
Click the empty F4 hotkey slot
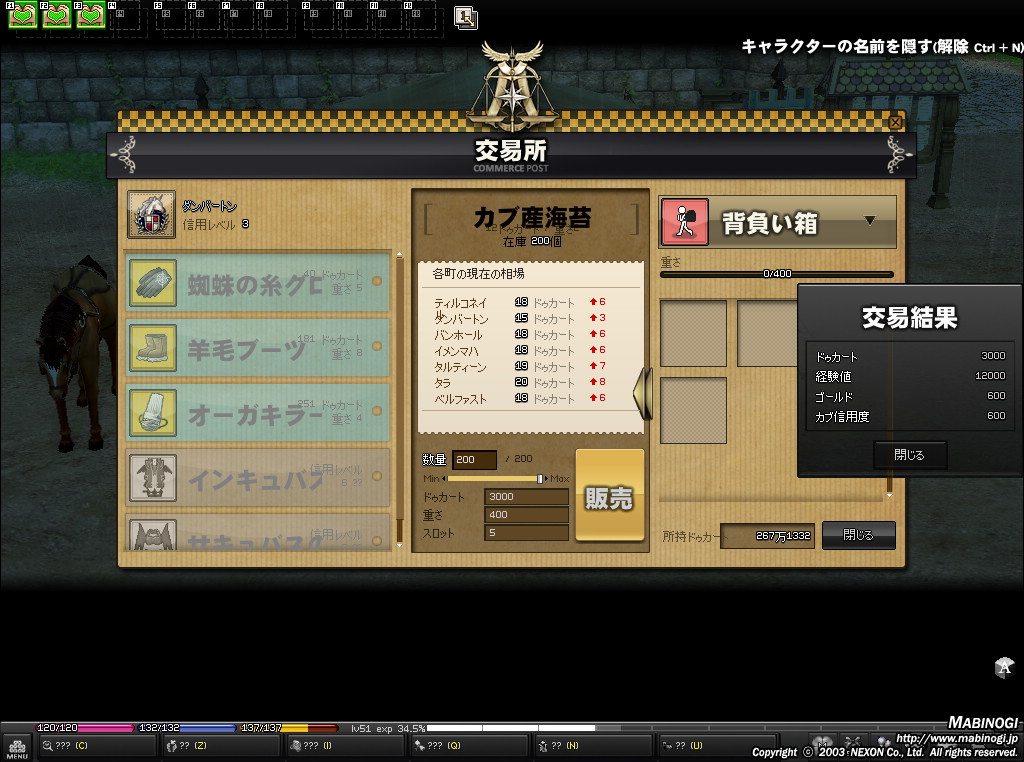[125, 16]
